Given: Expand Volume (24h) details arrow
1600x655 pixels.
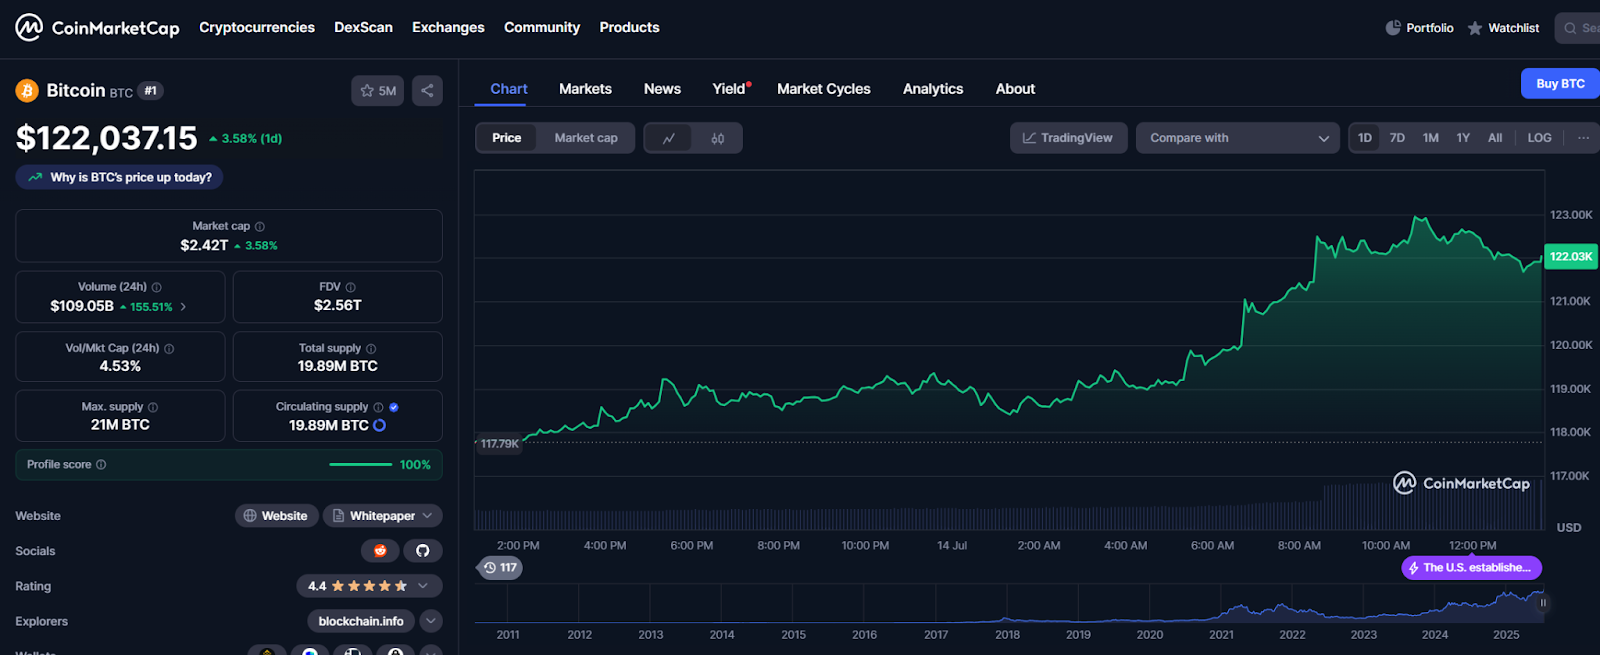Looking at the screenshot, I should (183, 307).
